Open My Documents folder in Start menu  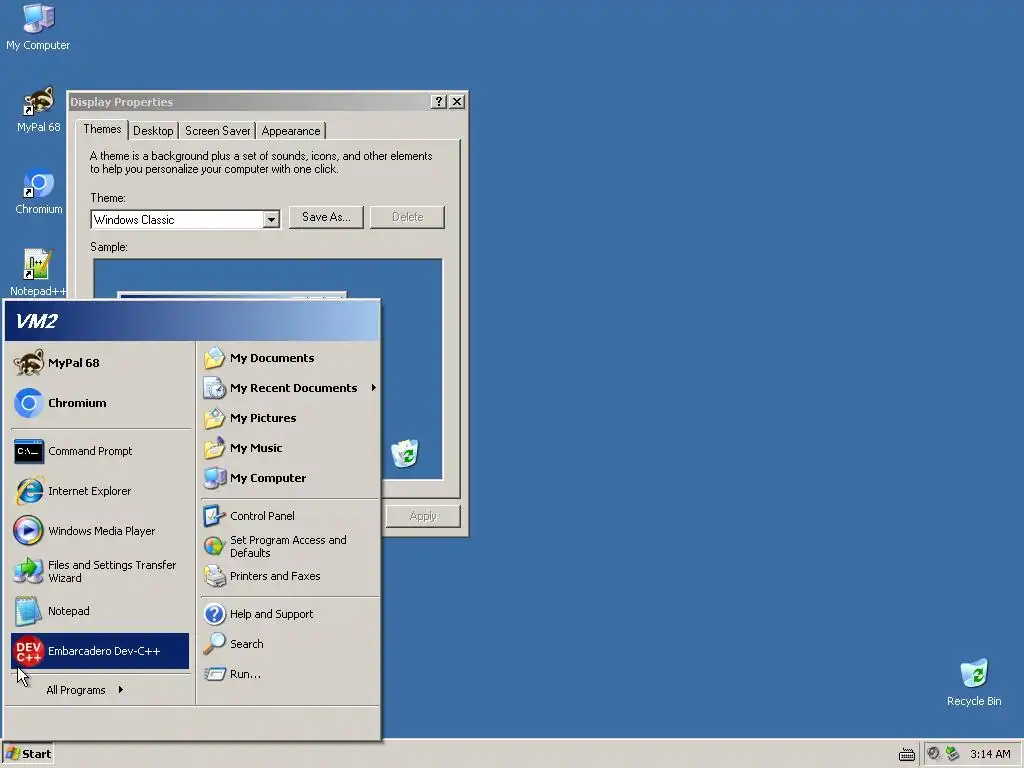290,358
